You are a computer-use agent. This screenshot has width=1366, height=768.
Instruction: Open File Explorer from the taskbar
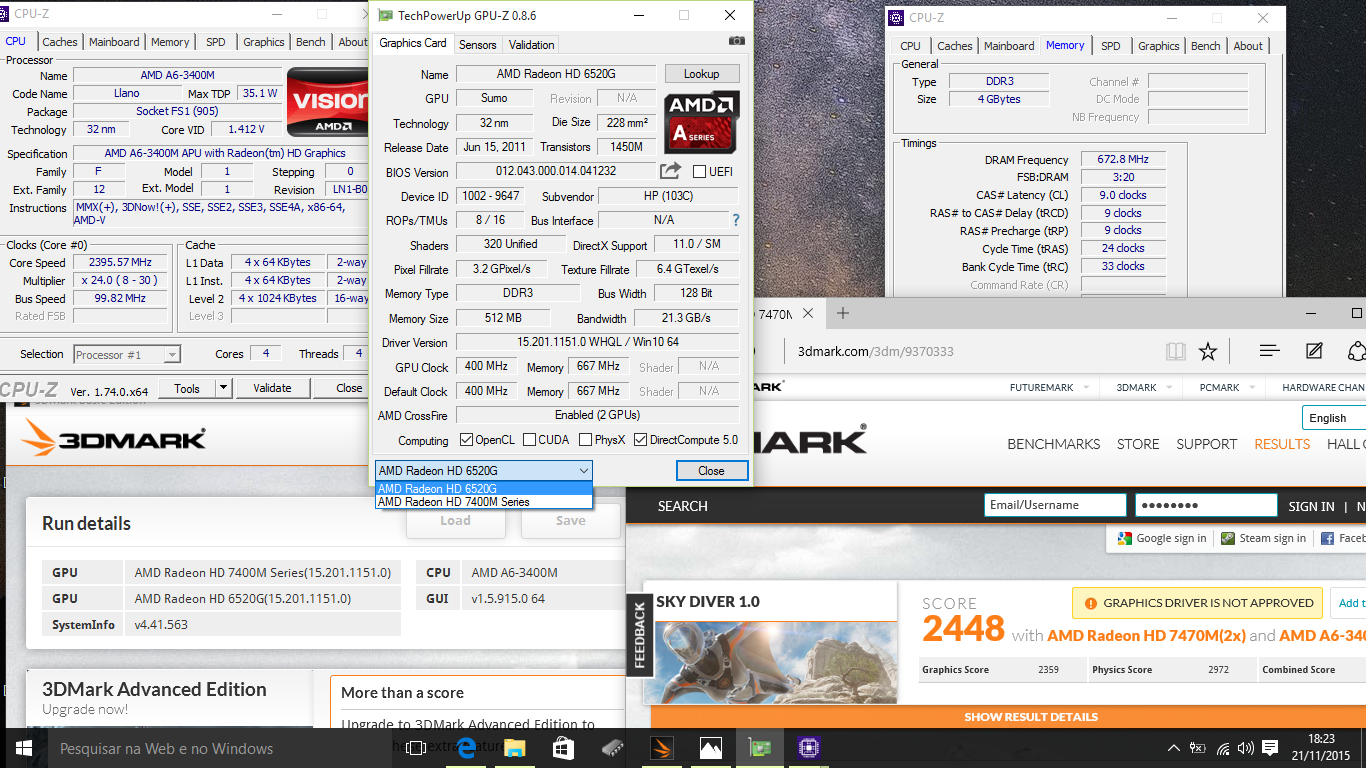tap(514, 748)
